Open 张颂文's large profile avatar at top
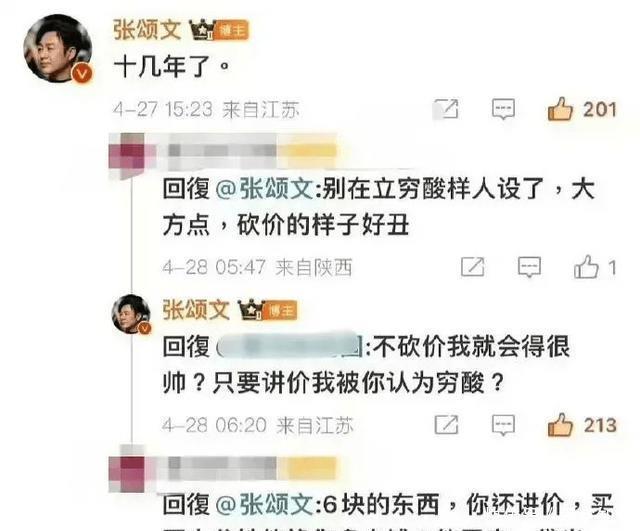 point(58,49)
